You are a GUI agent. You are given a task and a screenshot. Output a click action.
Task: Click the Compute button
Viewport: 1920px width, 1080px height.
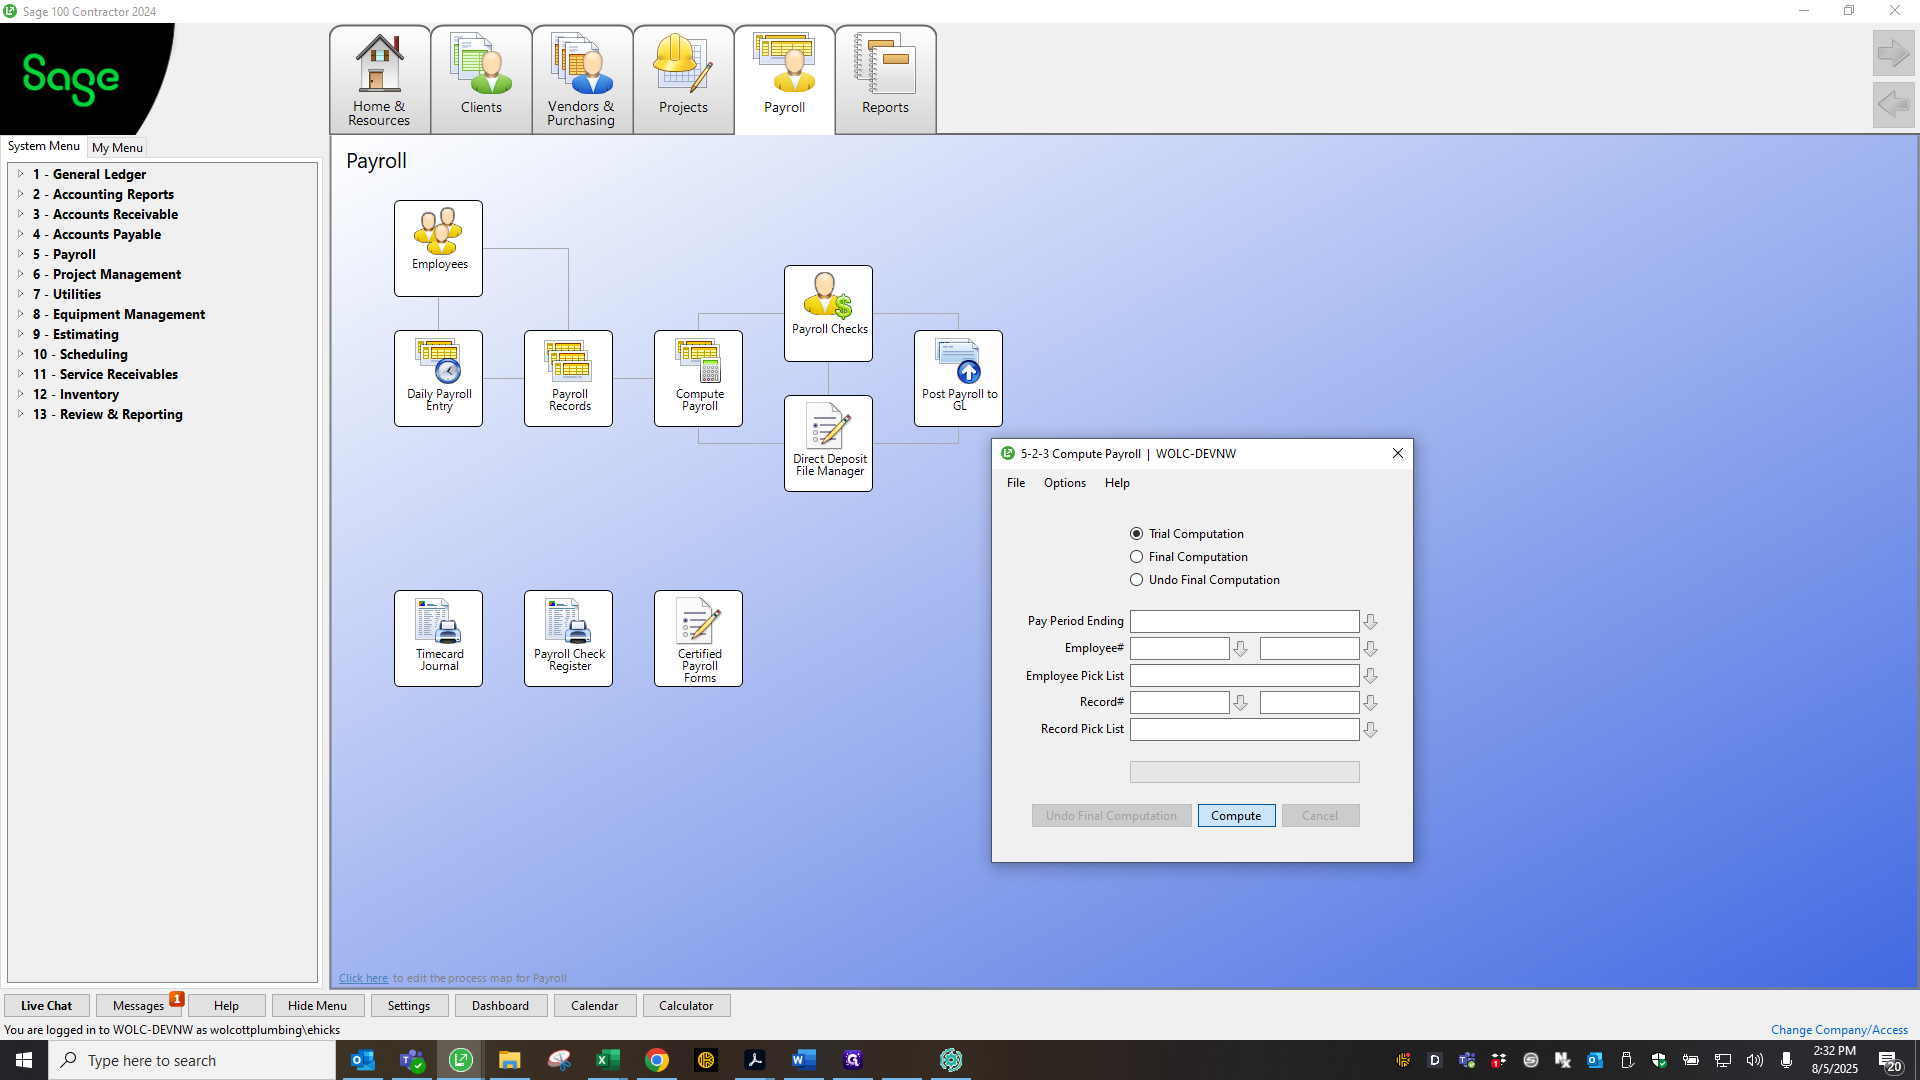coord(1236,816)
